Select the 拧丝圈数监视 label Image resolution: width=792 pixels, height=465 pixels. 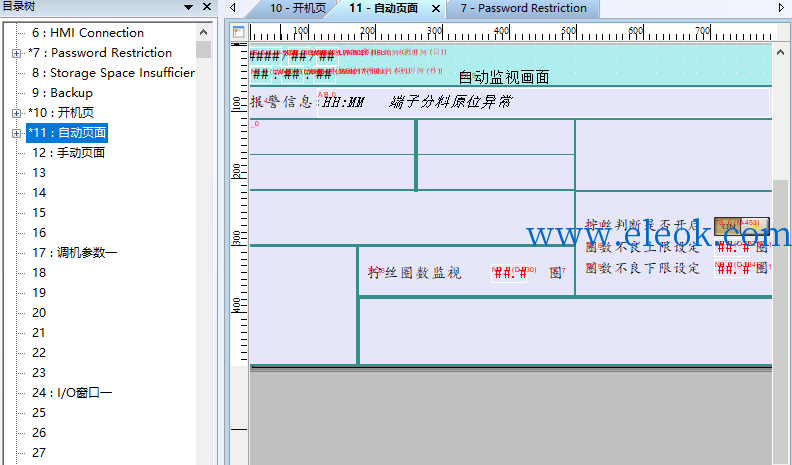[415, 273]
